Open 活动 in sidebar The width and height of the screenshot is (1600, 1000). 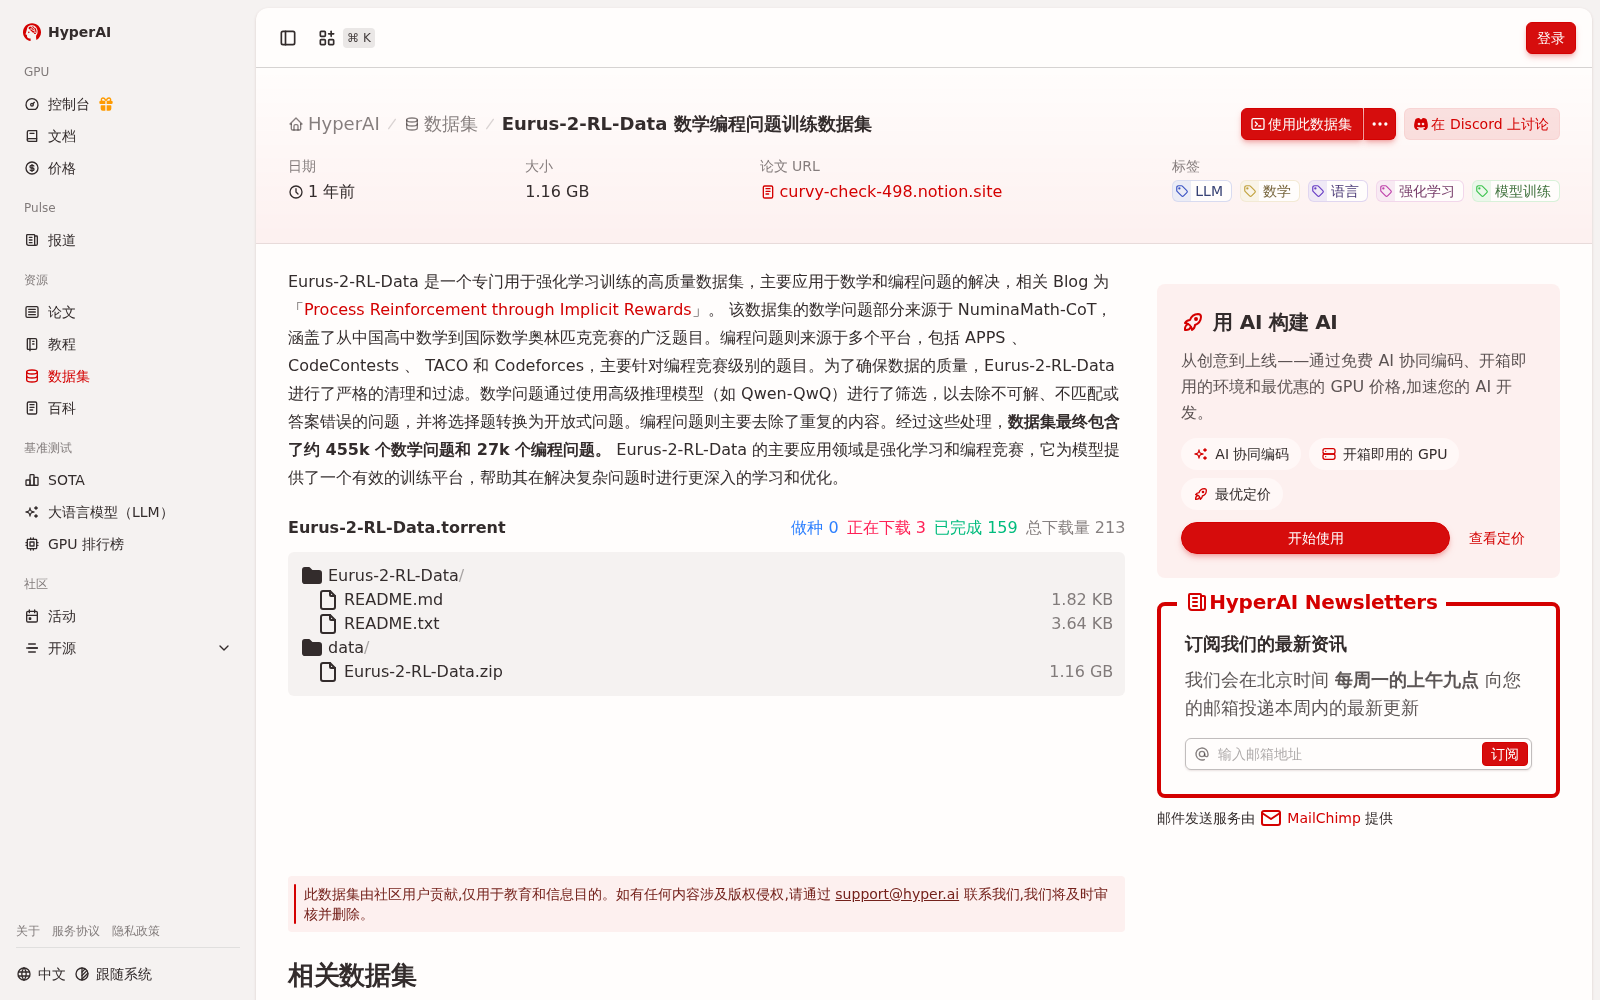(x=128, y=616)
